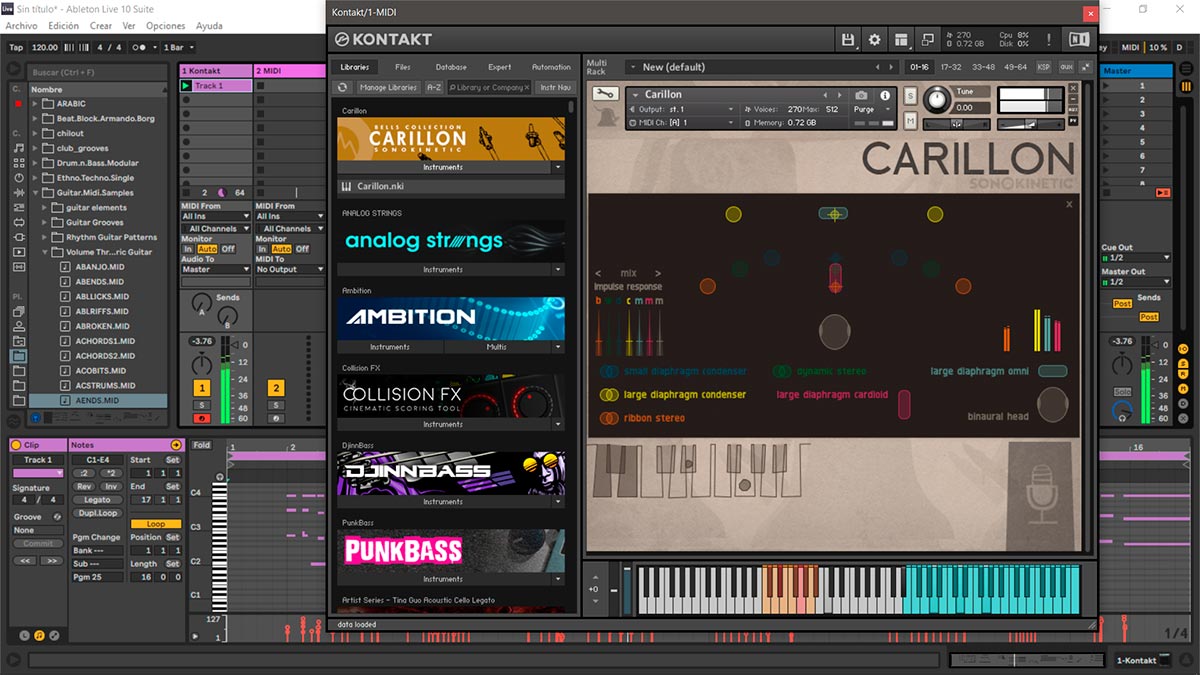Open quantization 1 Bar dropdown

[x=178, y=47]
